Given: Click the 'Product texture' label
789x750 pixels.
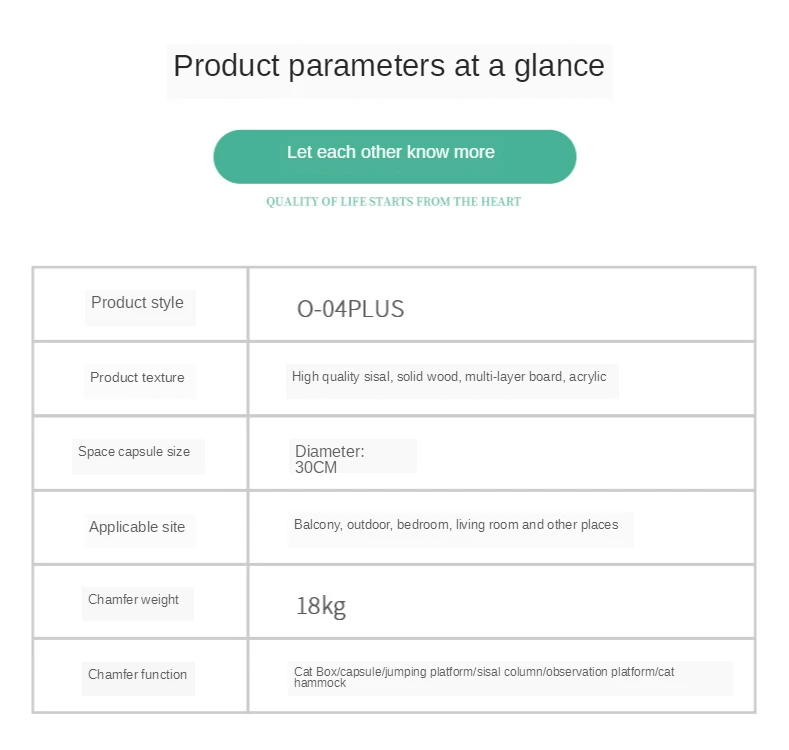Looking at the screenshot, I should [x=137, y=378].
